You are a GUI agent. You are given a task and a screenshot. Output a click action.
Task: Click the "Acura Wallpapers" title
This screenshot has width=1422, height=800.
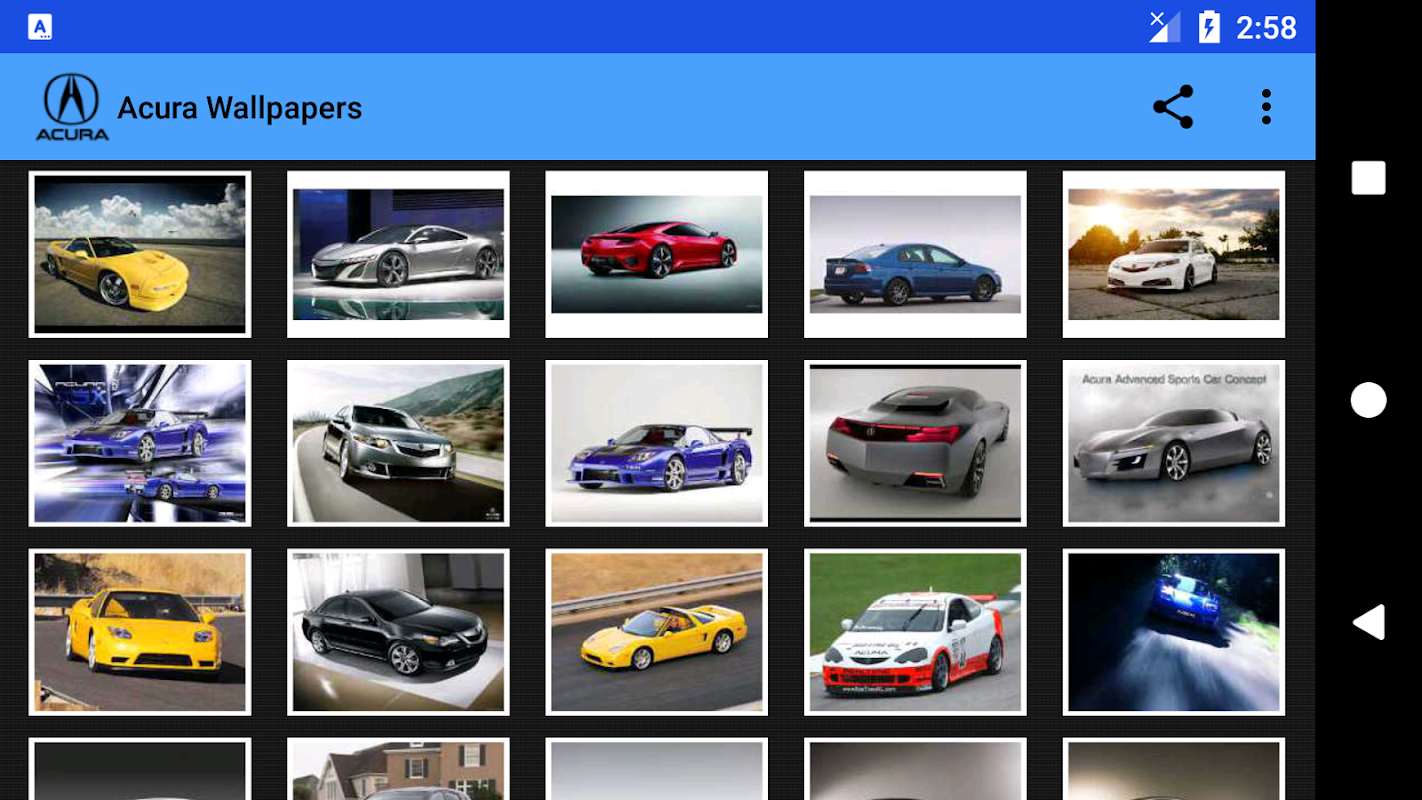pos(240,108)
